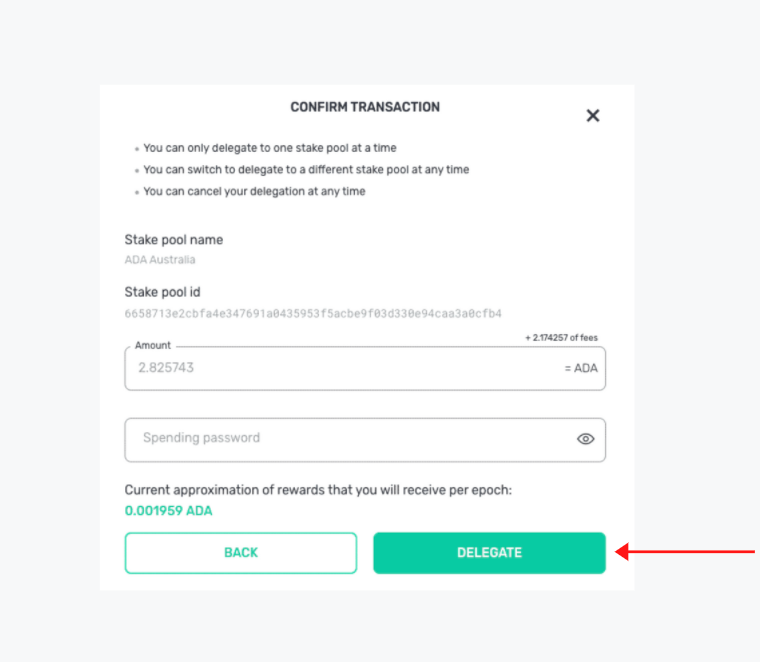Click the one stake pool at a time note

(x=270, y=148)
